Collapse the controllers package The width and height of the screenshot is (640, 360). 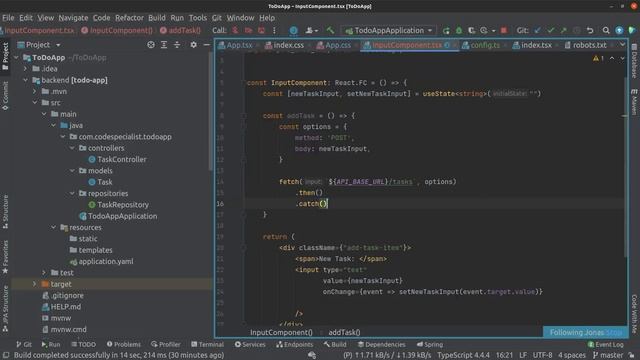tap(72, 148)
